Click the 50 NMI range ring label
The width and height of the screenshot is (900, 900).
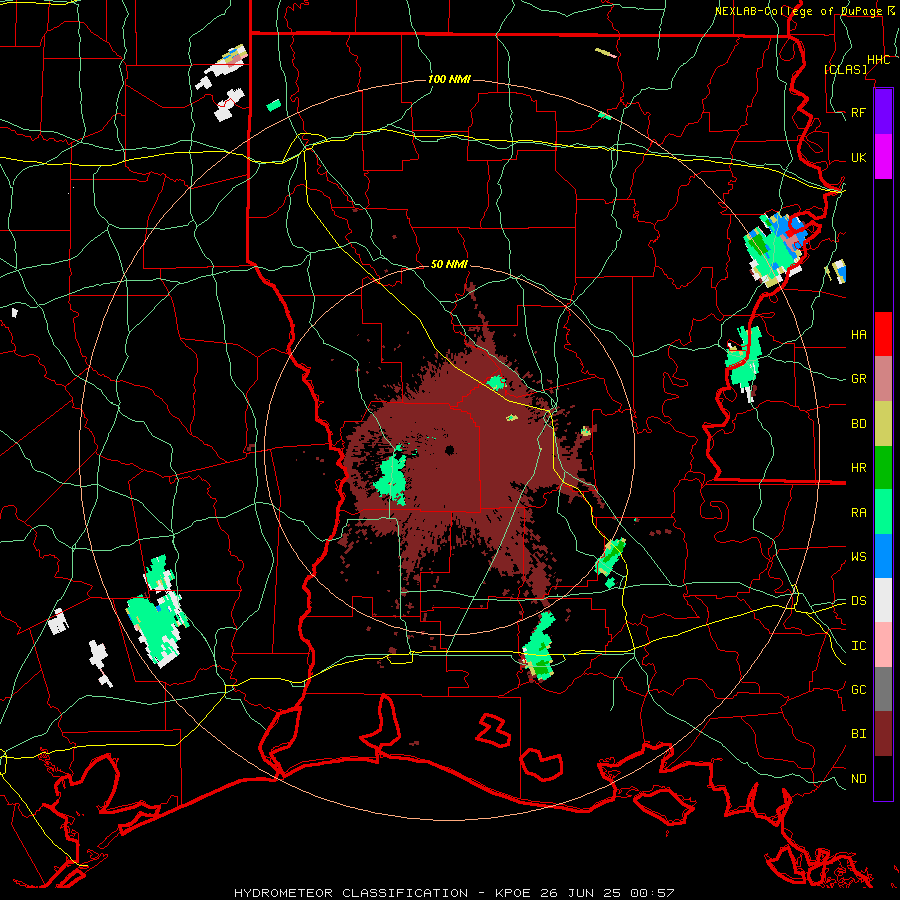point(449,264)
